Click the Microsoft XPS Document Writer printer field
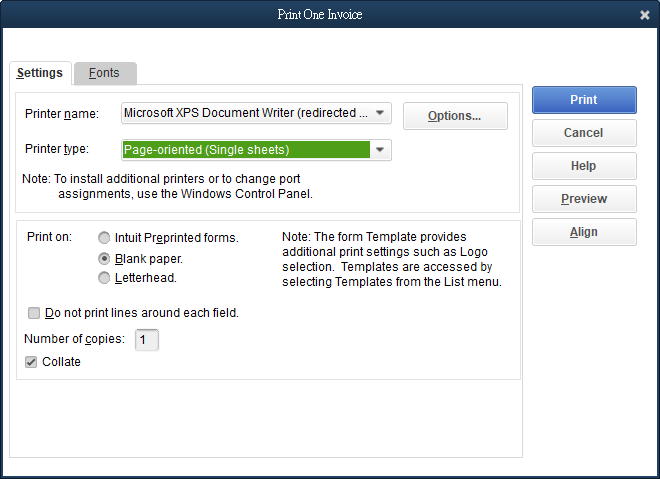Screen dimensions: 660x479 (x=245, y=113)
